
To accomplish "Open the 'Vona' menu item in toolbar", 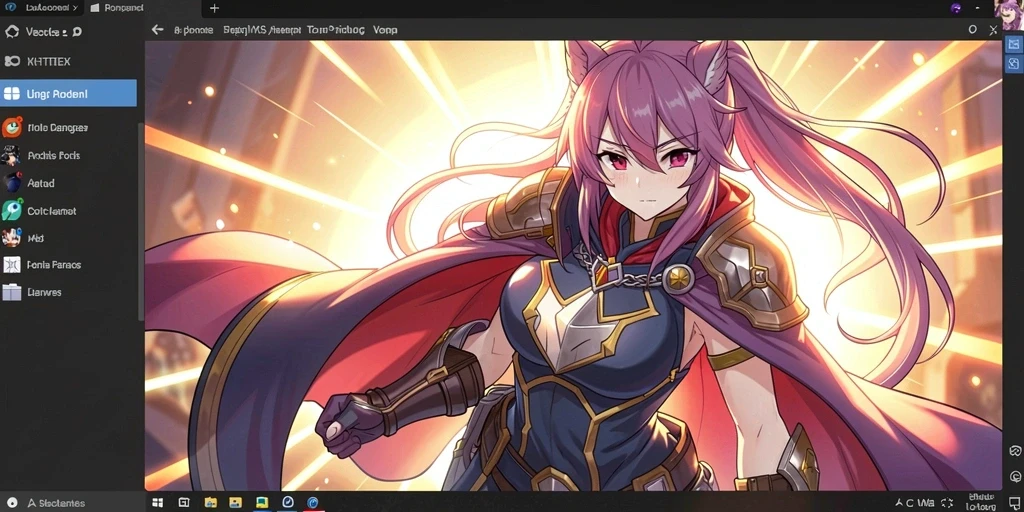I will (x=385, y=30).
